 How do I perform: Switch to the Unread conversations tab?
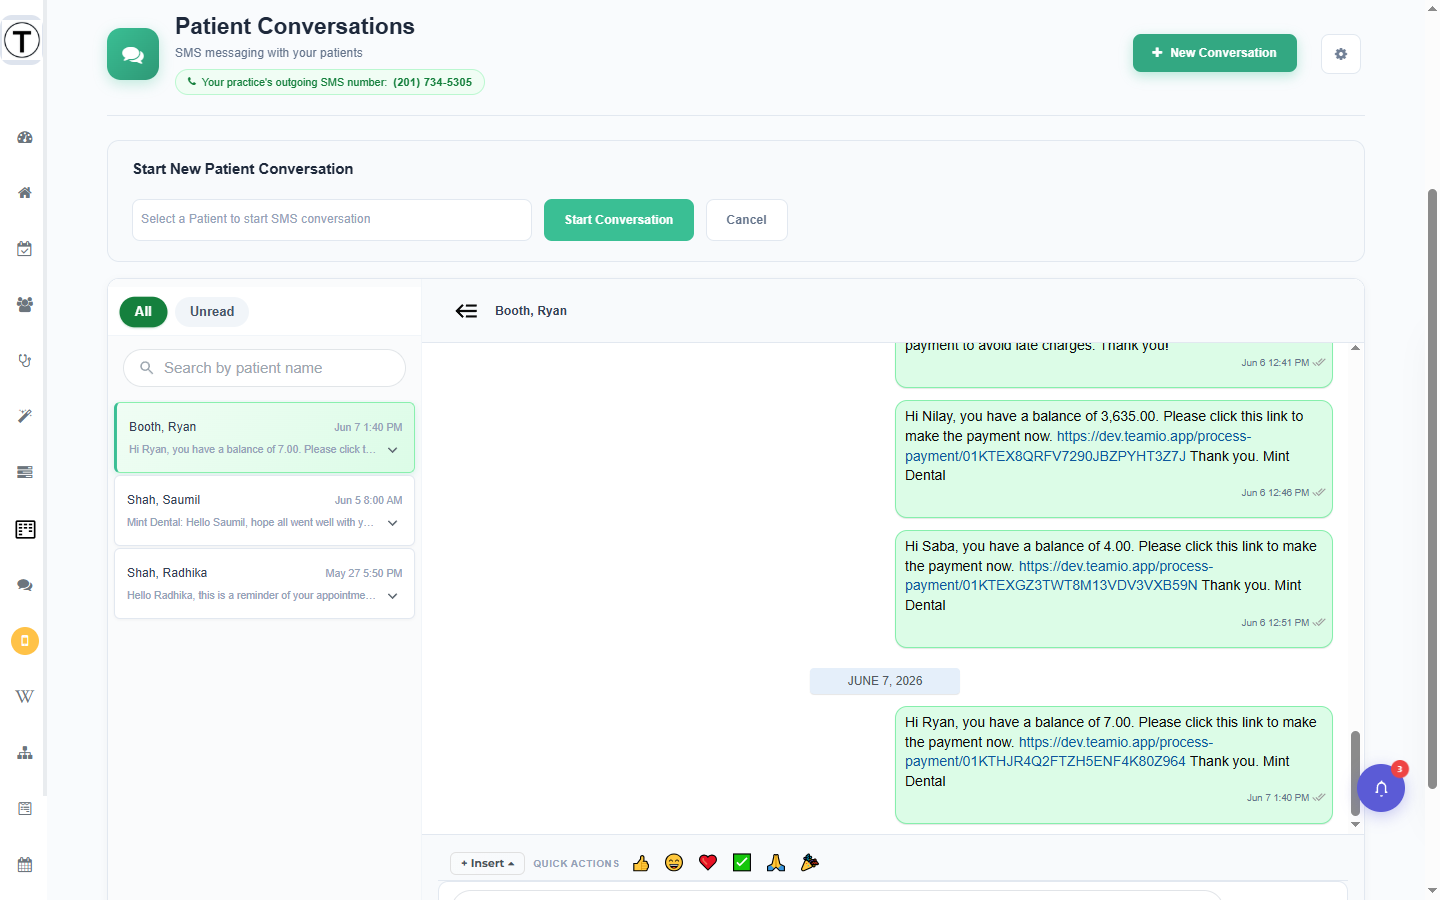[x=212, y=312]
